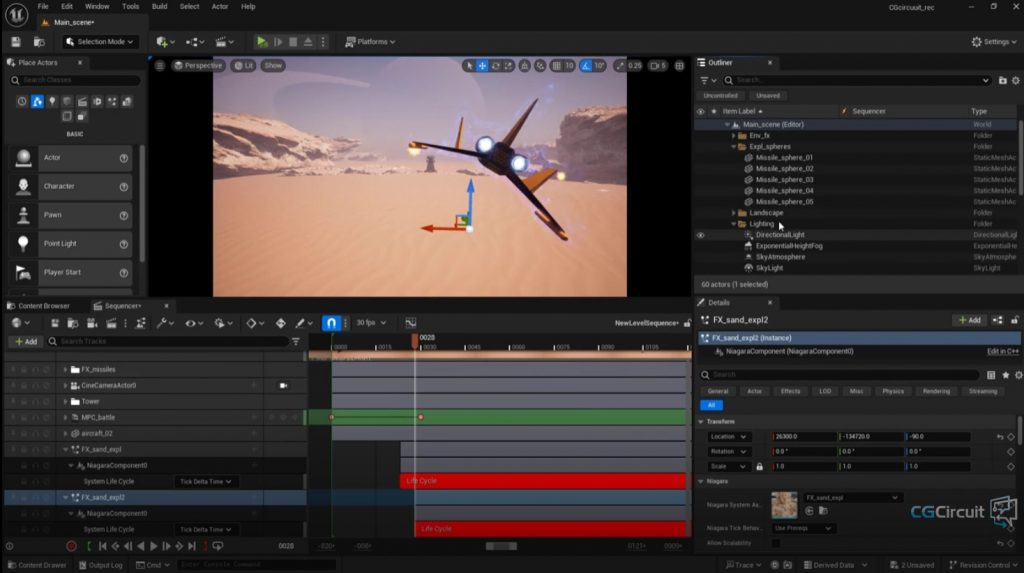Toggle the Sequencer snapping magnet button
The height and width of the screenshot is (573, 1024).
(331, 323)
